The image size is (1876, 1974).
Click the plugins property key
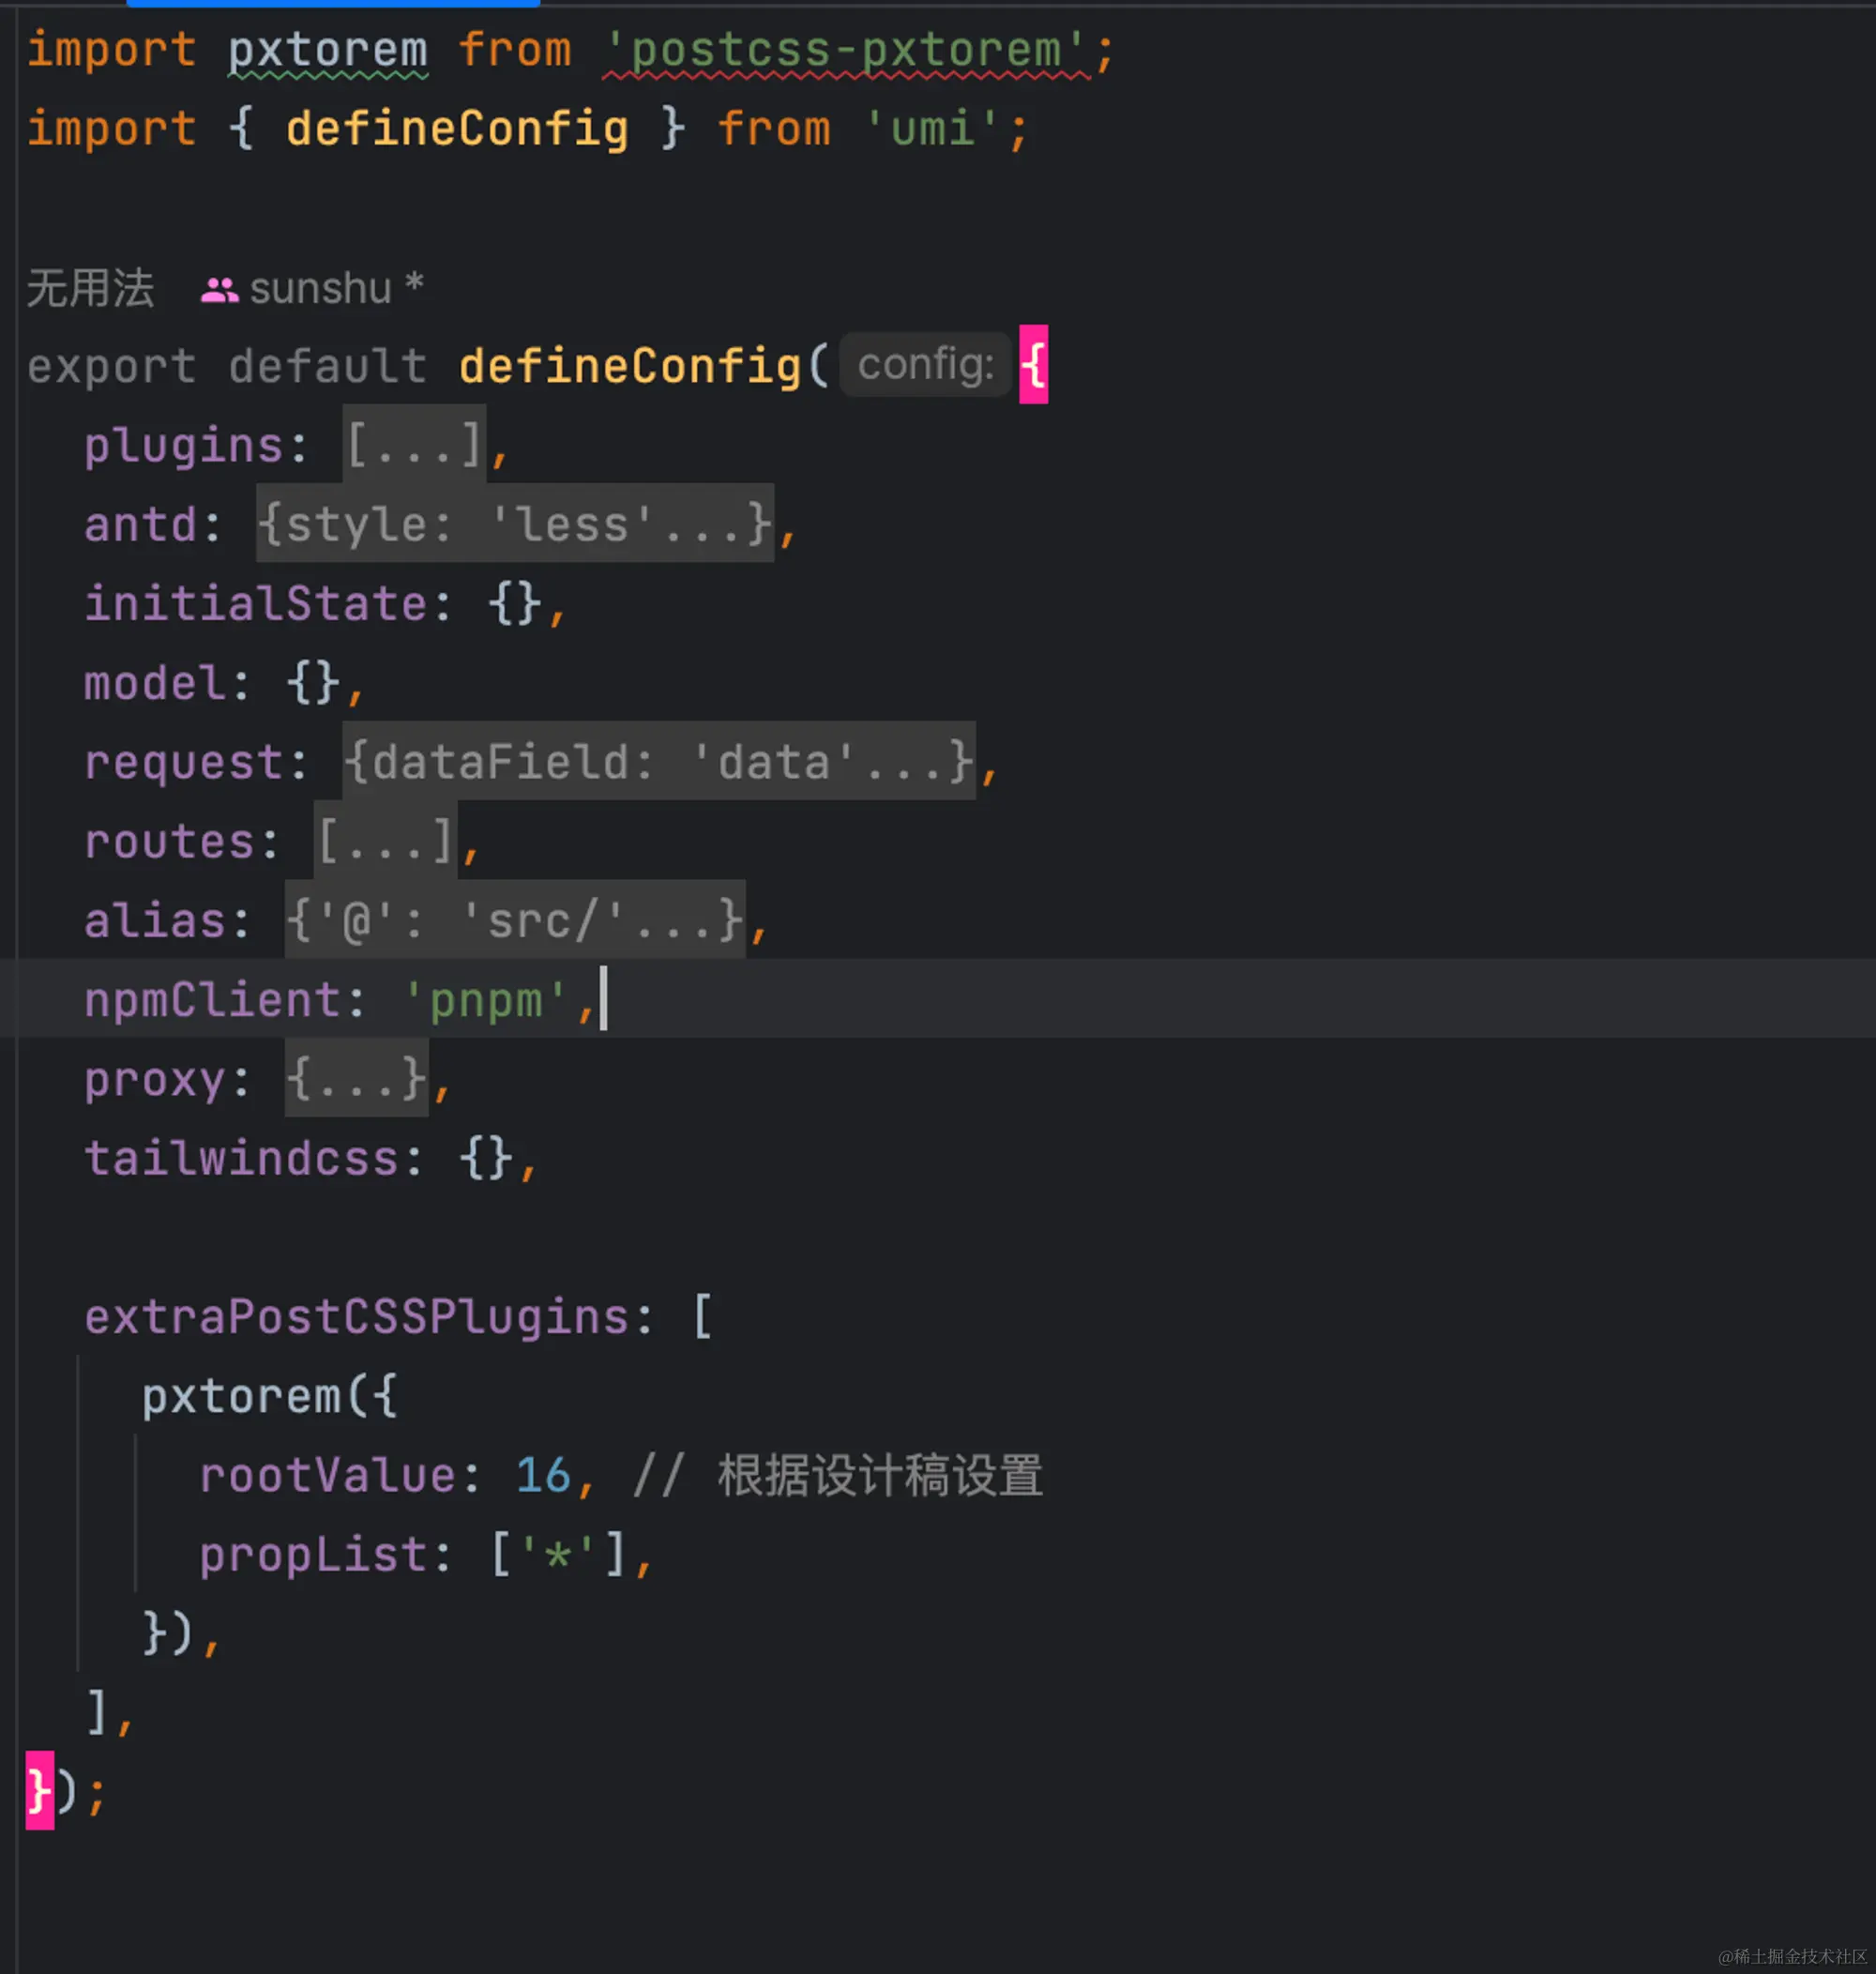(x=184, y=446)
